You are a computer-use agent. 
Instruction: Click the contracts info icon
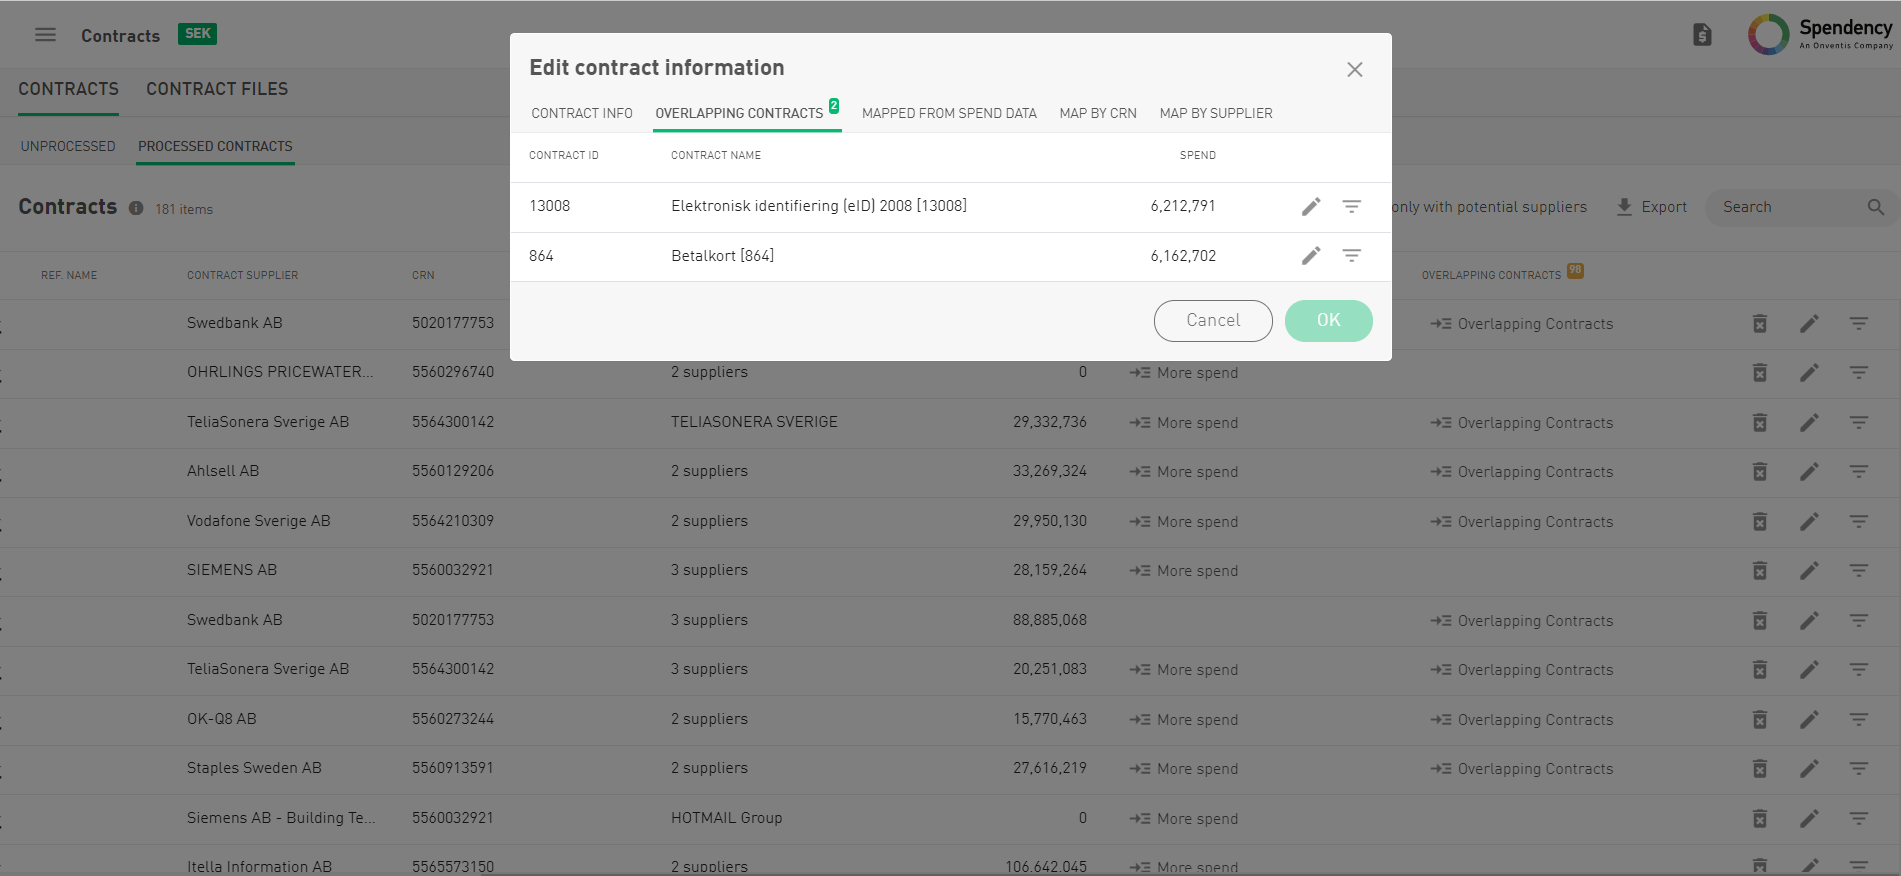pyautogui.click(x=136, y=209)
